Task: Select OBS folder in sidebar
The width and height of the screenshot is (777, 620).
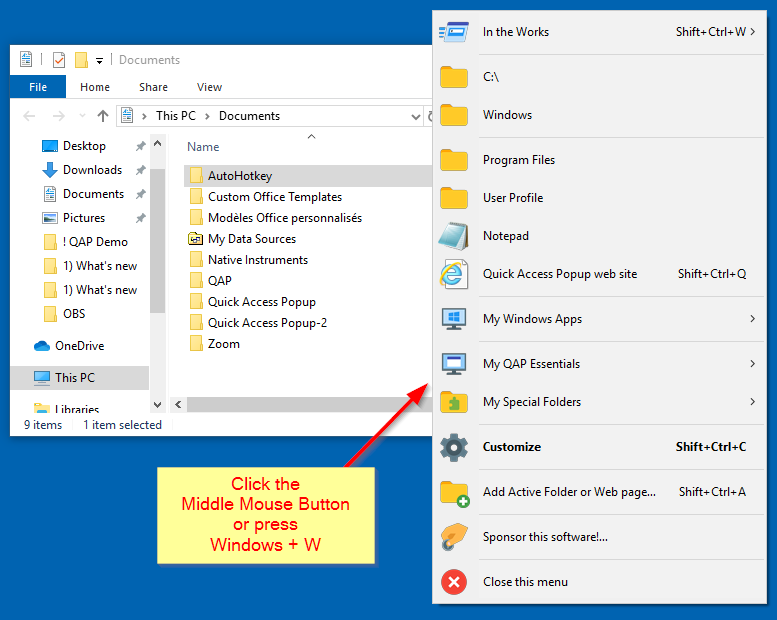Action: [x=74, y=314]
